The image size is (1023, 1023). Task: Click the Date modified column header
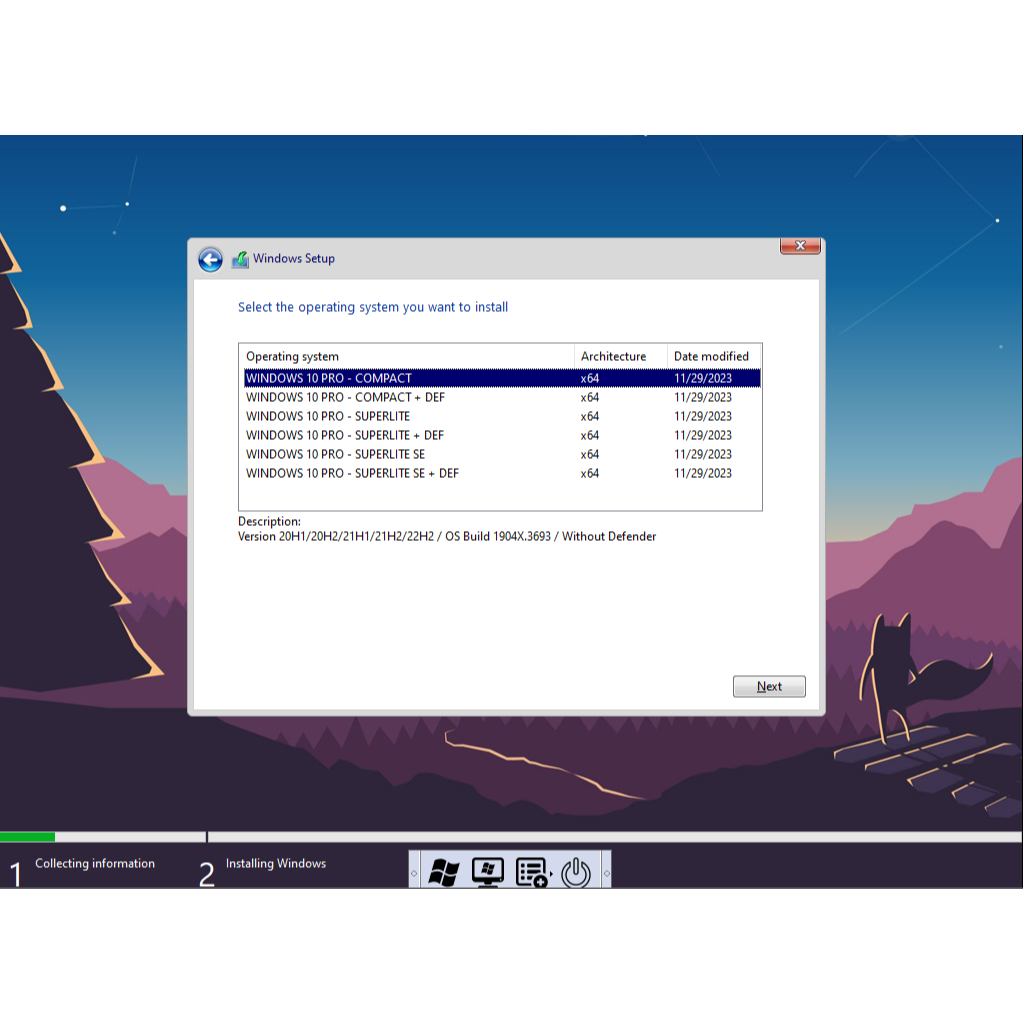[x=714, y=356]
